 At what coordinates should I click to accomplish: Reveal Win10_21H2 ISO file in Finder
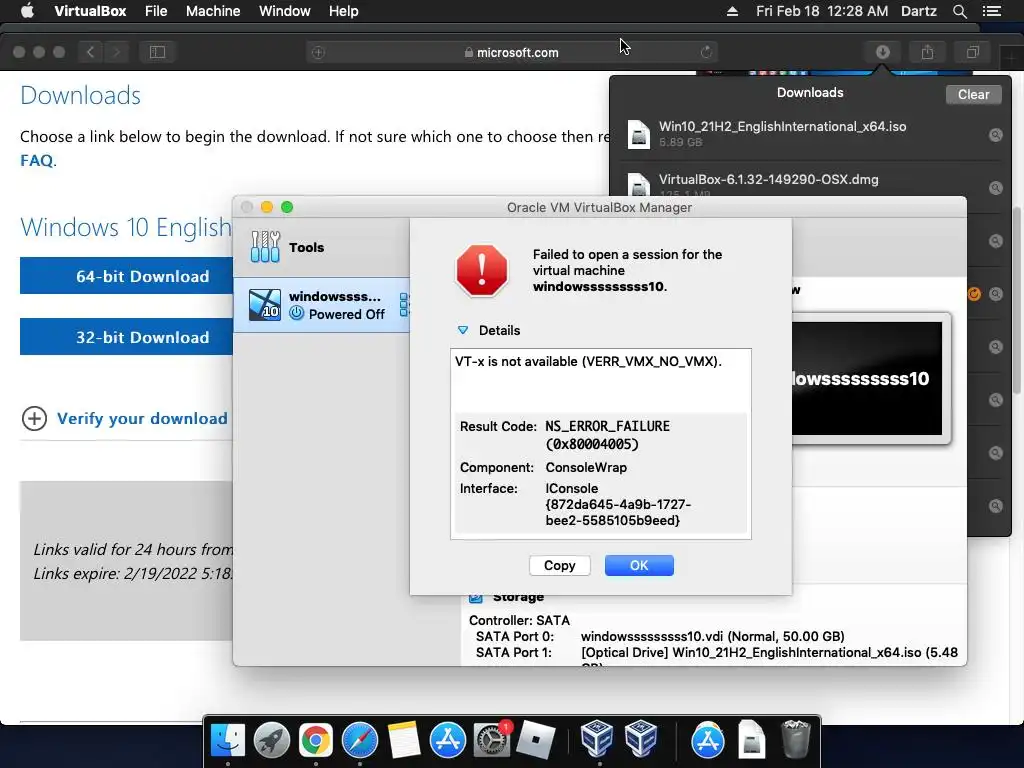[995, 135]
